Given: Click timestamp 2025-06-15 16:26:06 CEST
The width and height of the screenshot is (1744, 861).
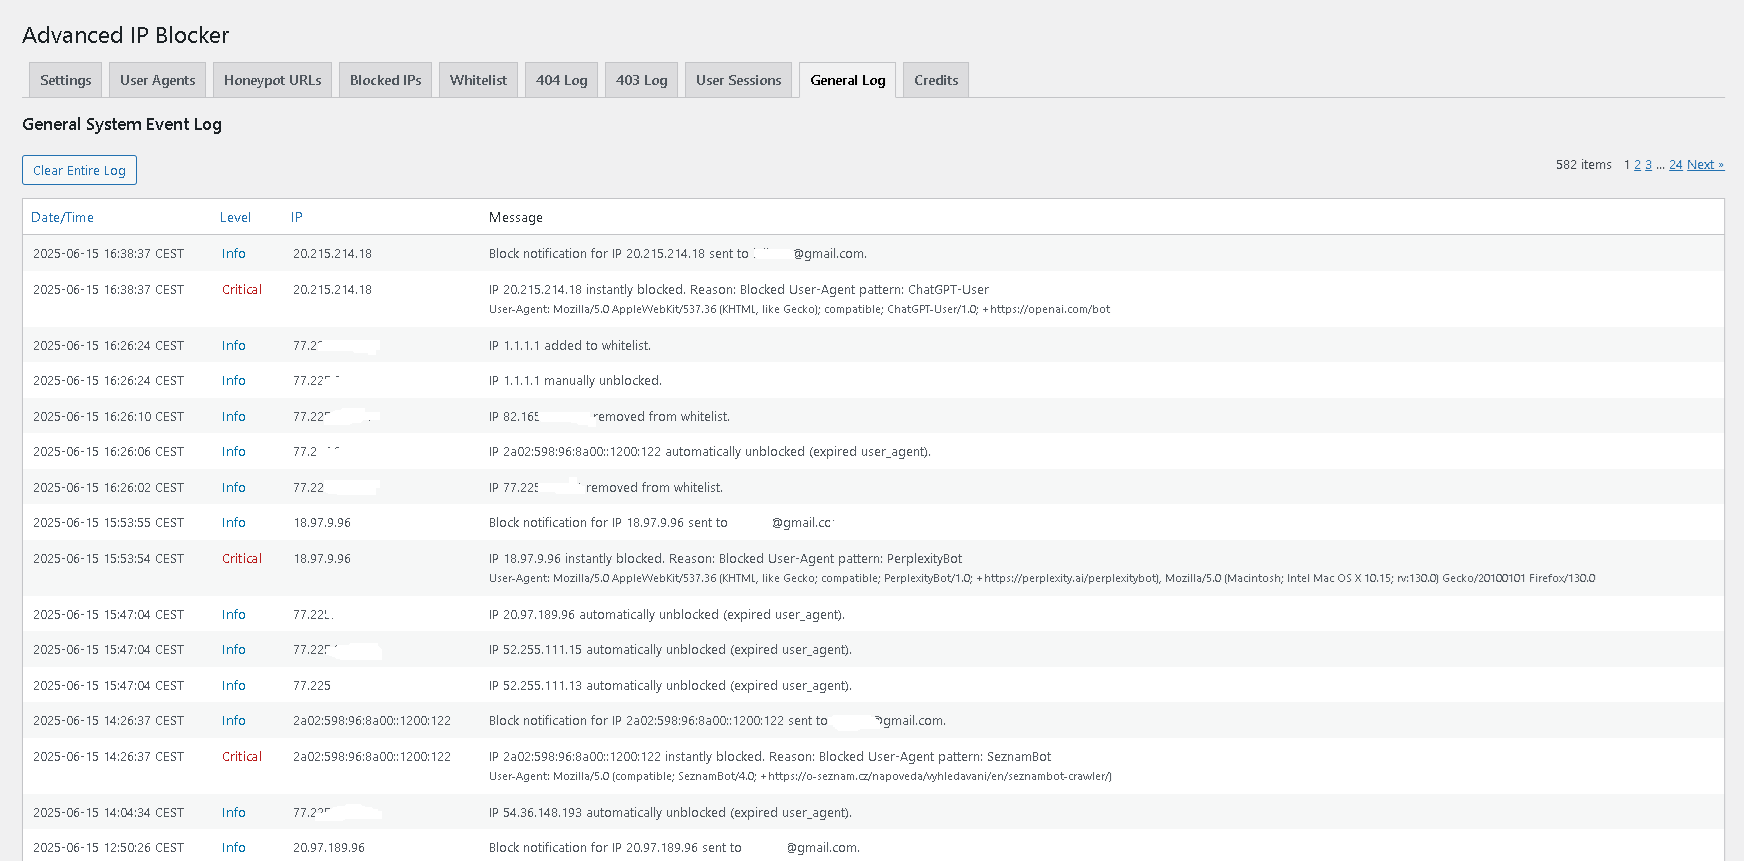Looking at the screenshot, I should (x=108, y=452).
